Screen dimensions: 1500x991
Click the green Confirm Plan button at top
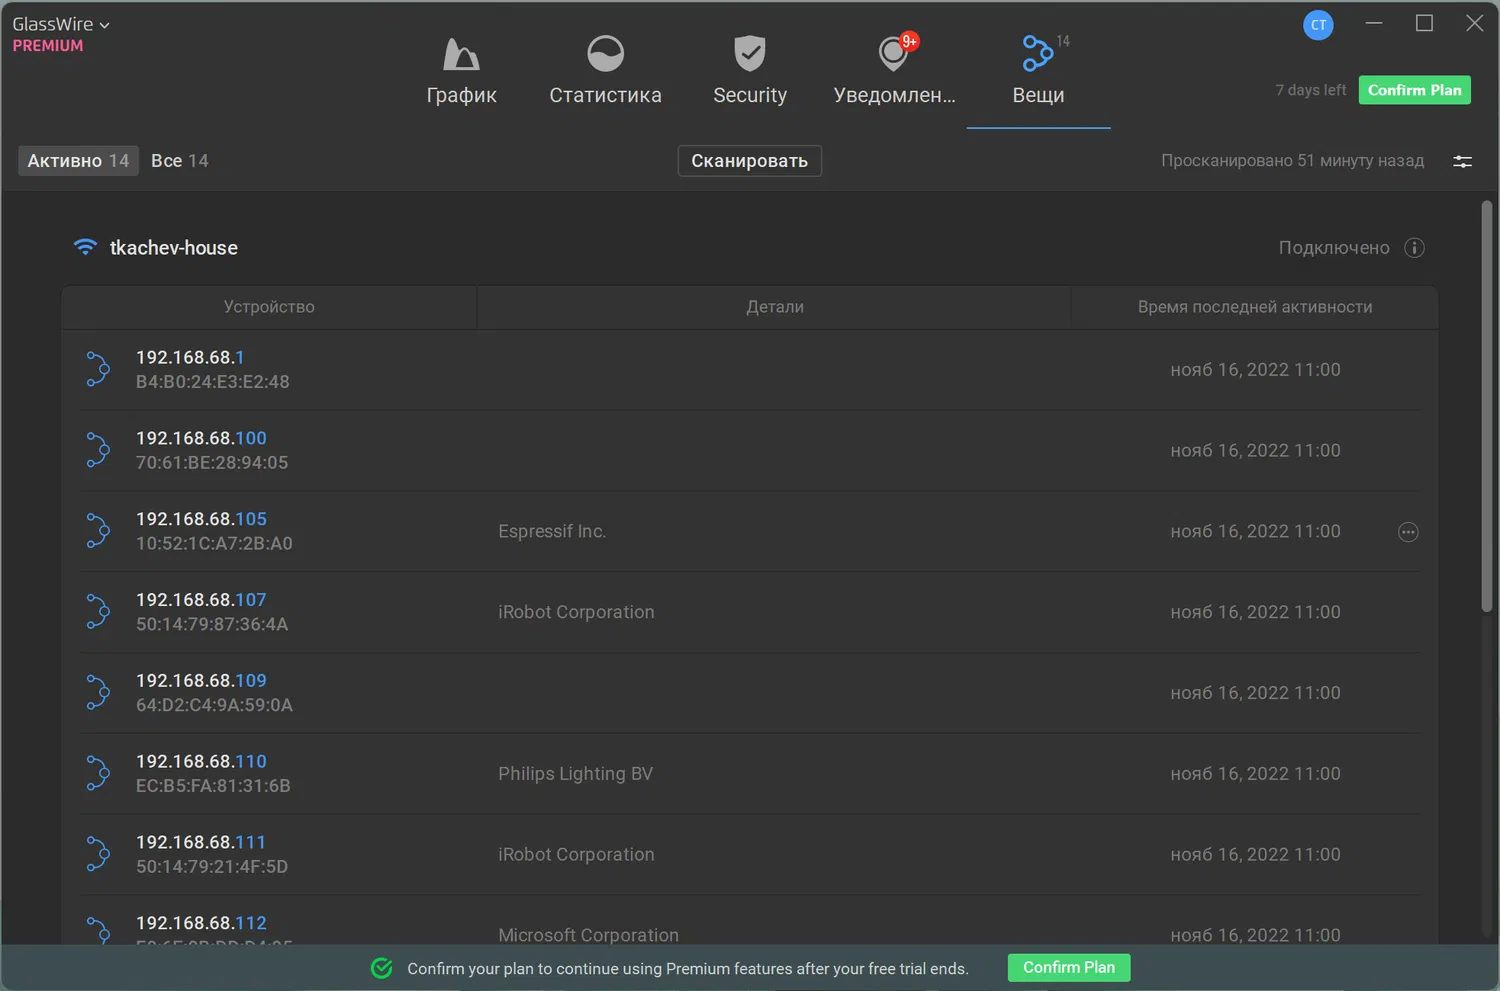click(1414, 90)
